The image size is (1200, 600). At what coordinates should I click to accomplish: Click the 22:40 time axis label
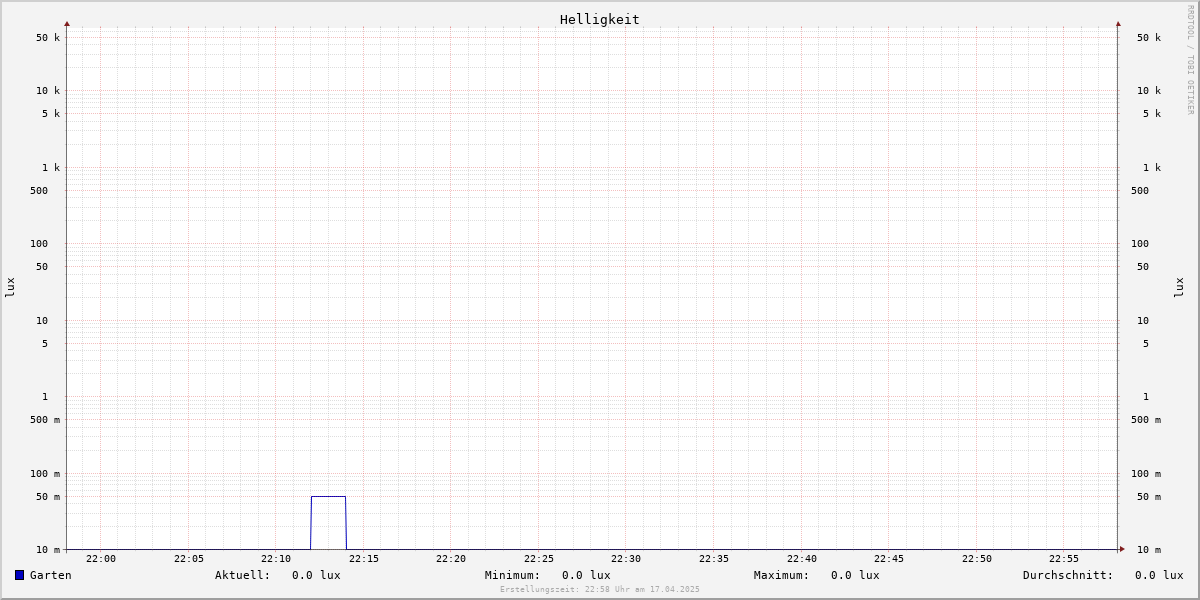tap(802, 559)
